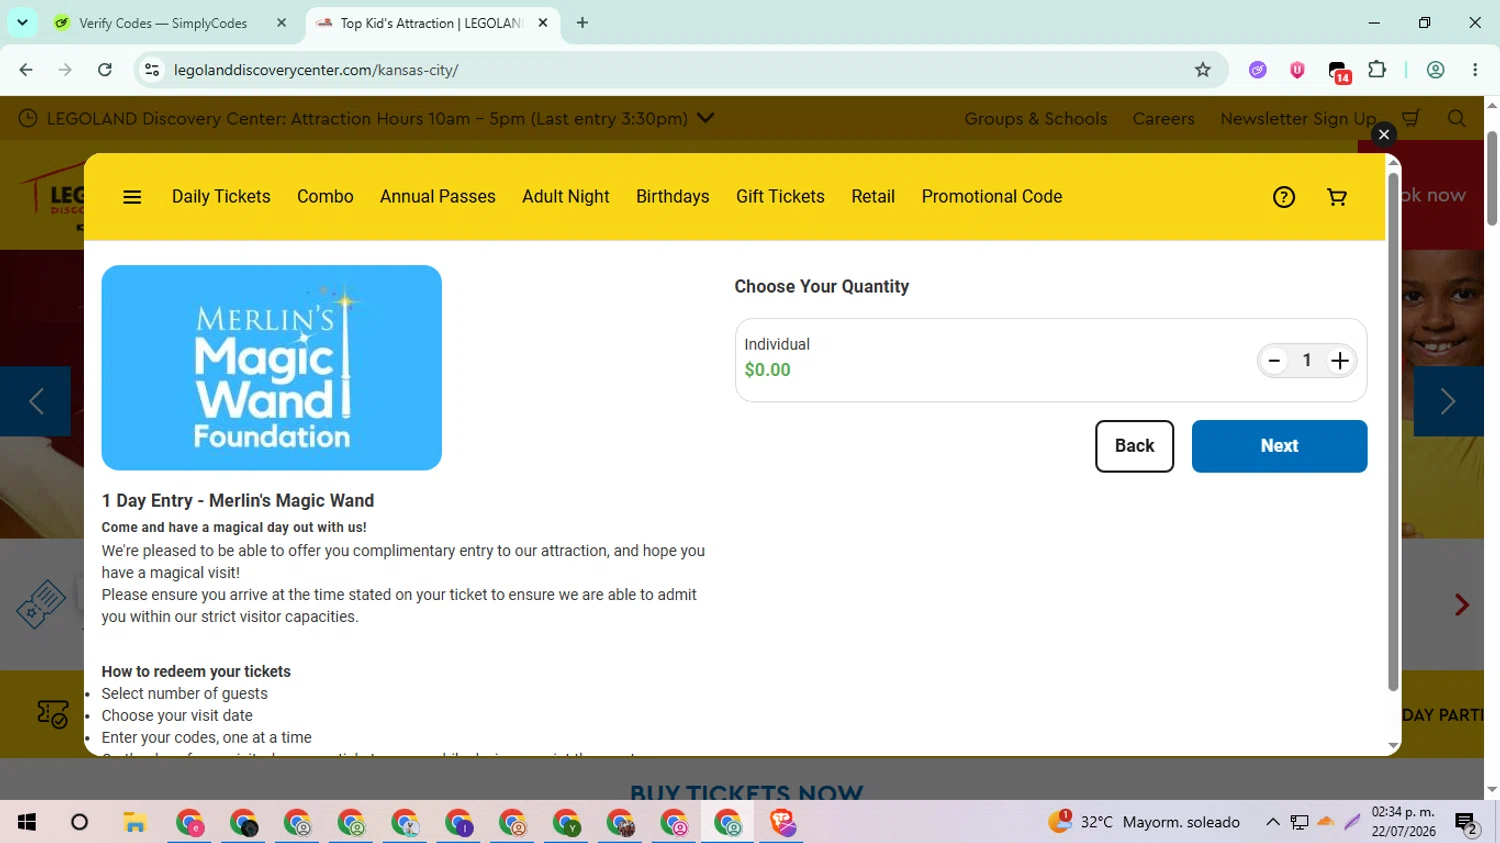Click the Next button

click(x=1279, y=446)
